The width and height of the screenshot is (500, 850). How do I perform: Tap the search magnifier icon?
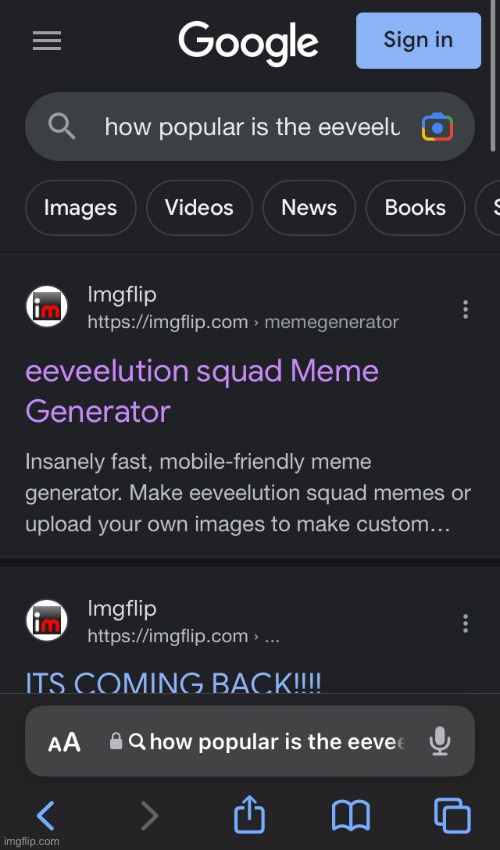61,127
